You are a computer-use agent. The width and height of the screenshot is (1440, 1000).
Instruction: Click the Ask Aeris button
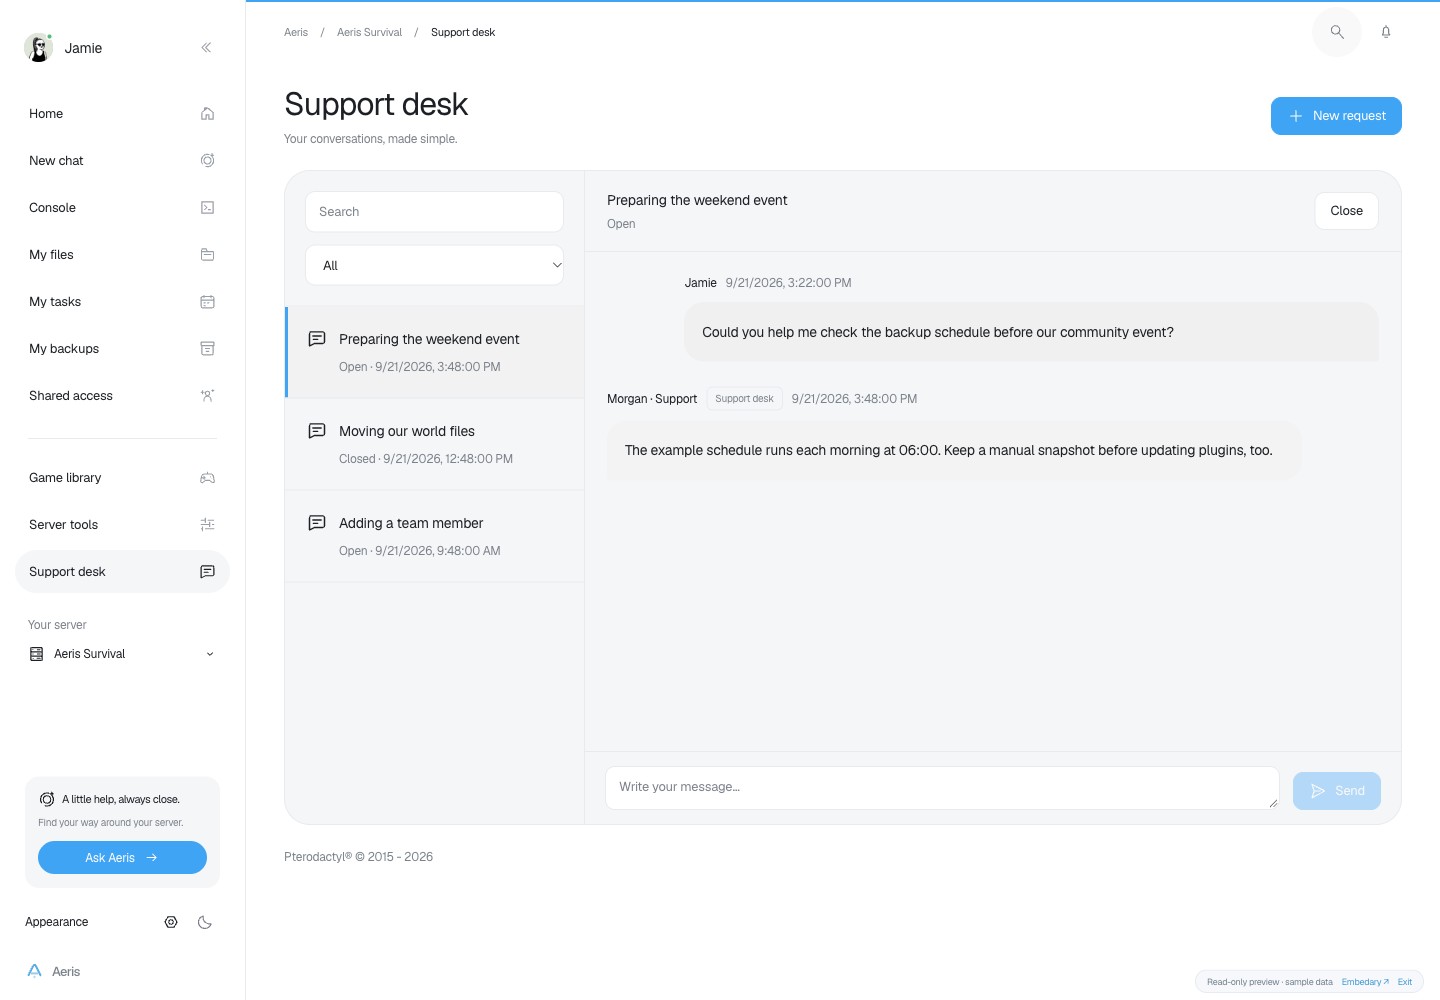(x=122, y=858)
